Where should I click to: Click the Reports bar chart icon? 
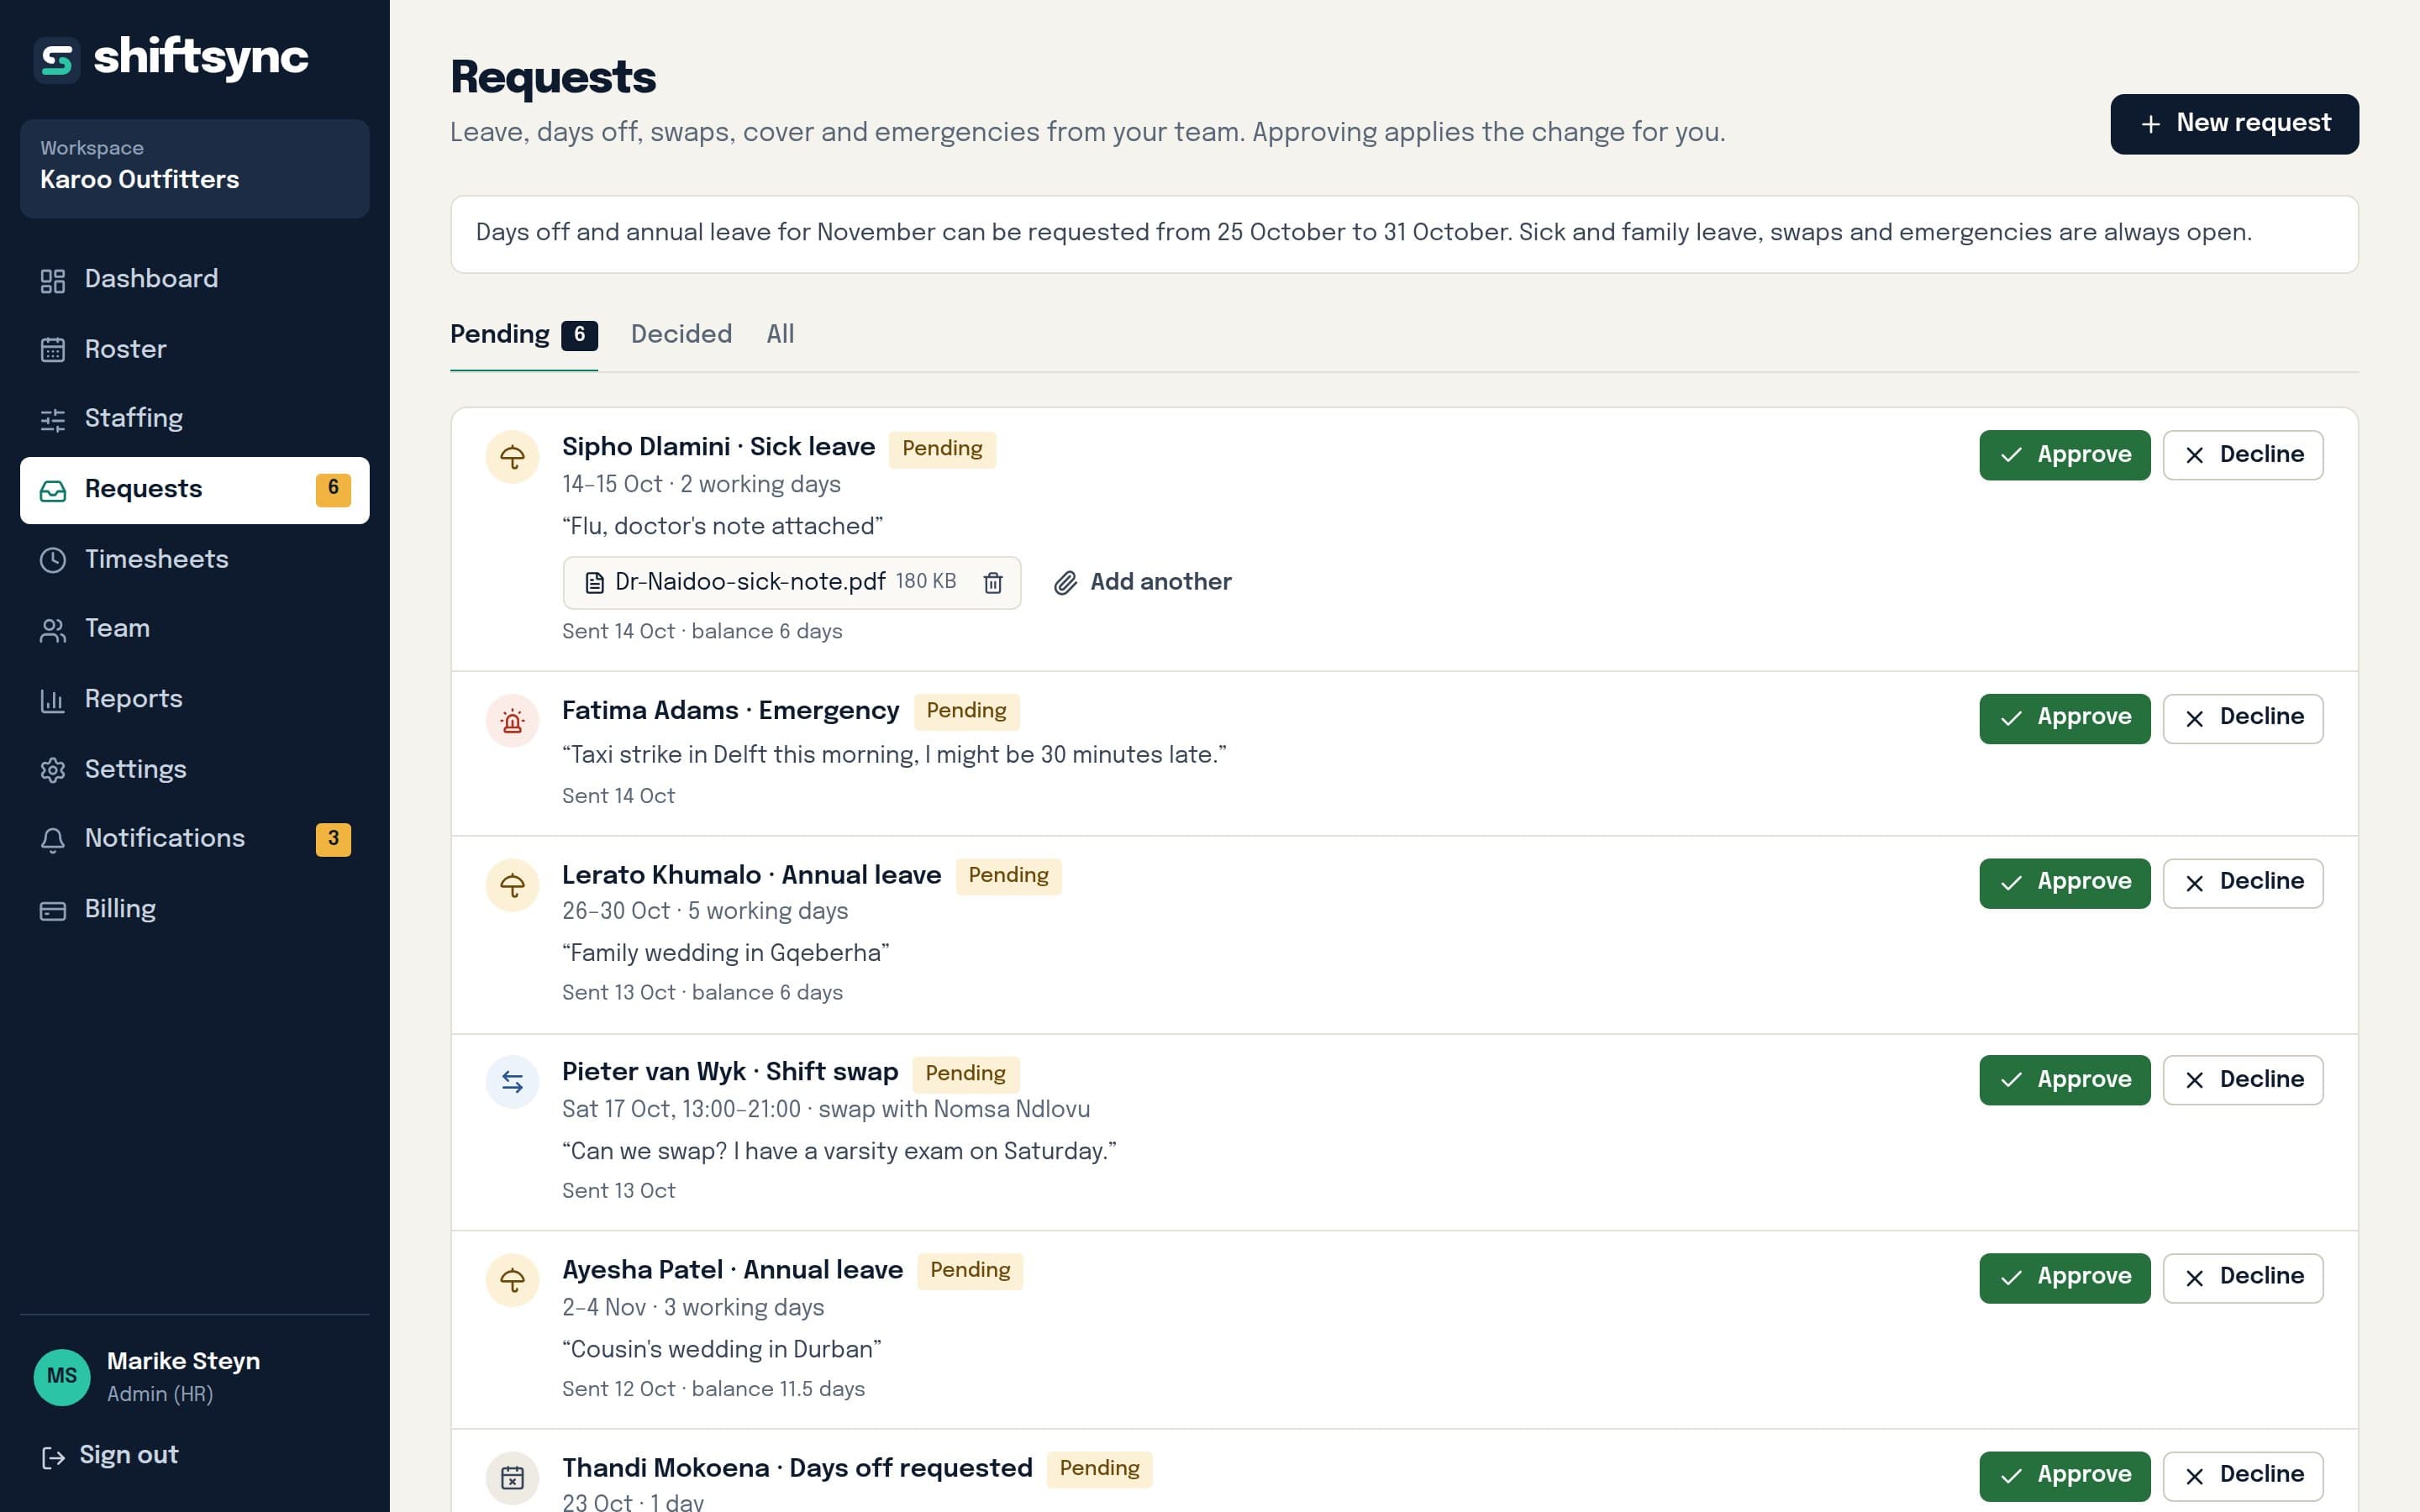pyautogui.click(x=53, y=700)
